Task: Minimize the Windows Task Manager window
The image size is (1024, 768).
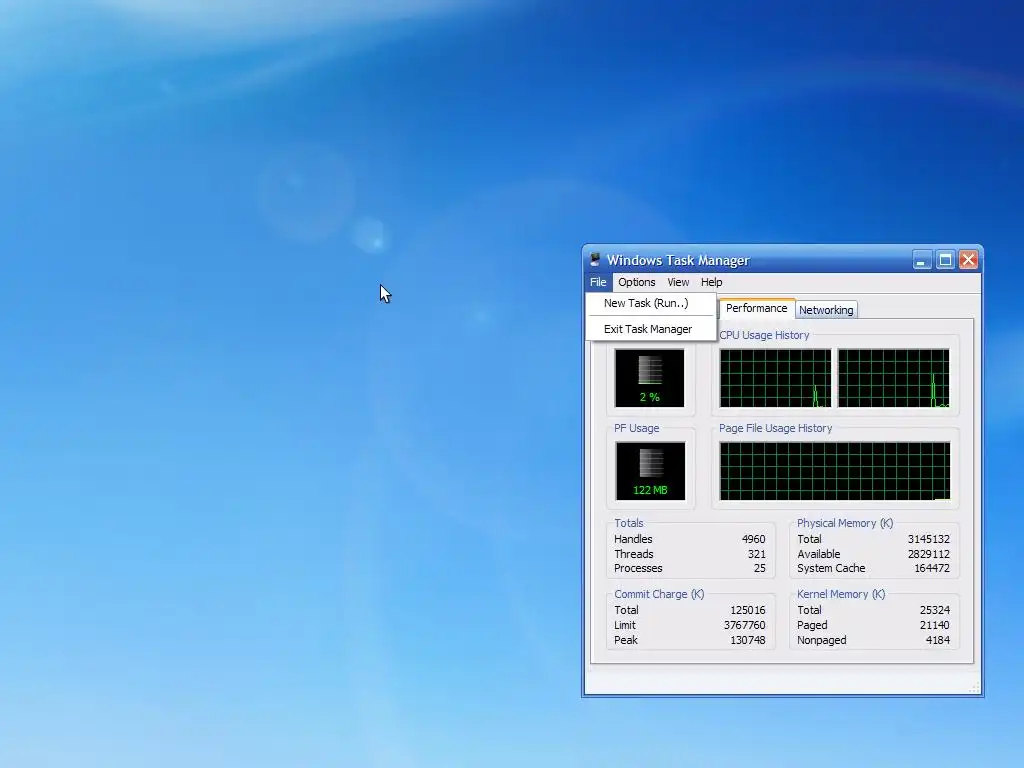Action: (x=921, y=260)
